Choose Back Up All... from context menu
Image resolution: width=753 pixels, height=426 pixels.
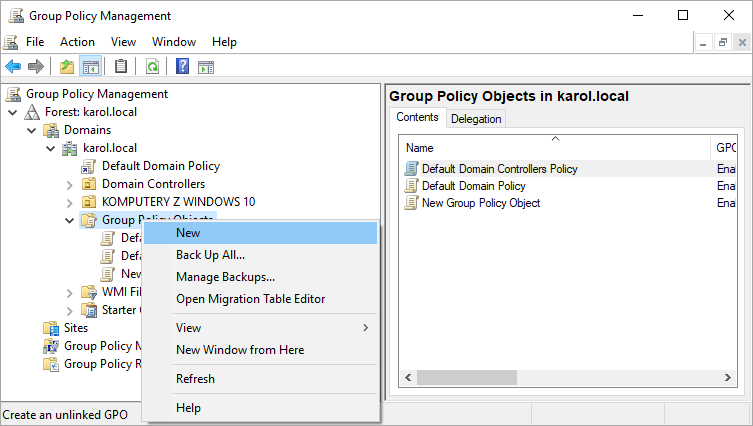pyautogui.click(x=210, y=255)
